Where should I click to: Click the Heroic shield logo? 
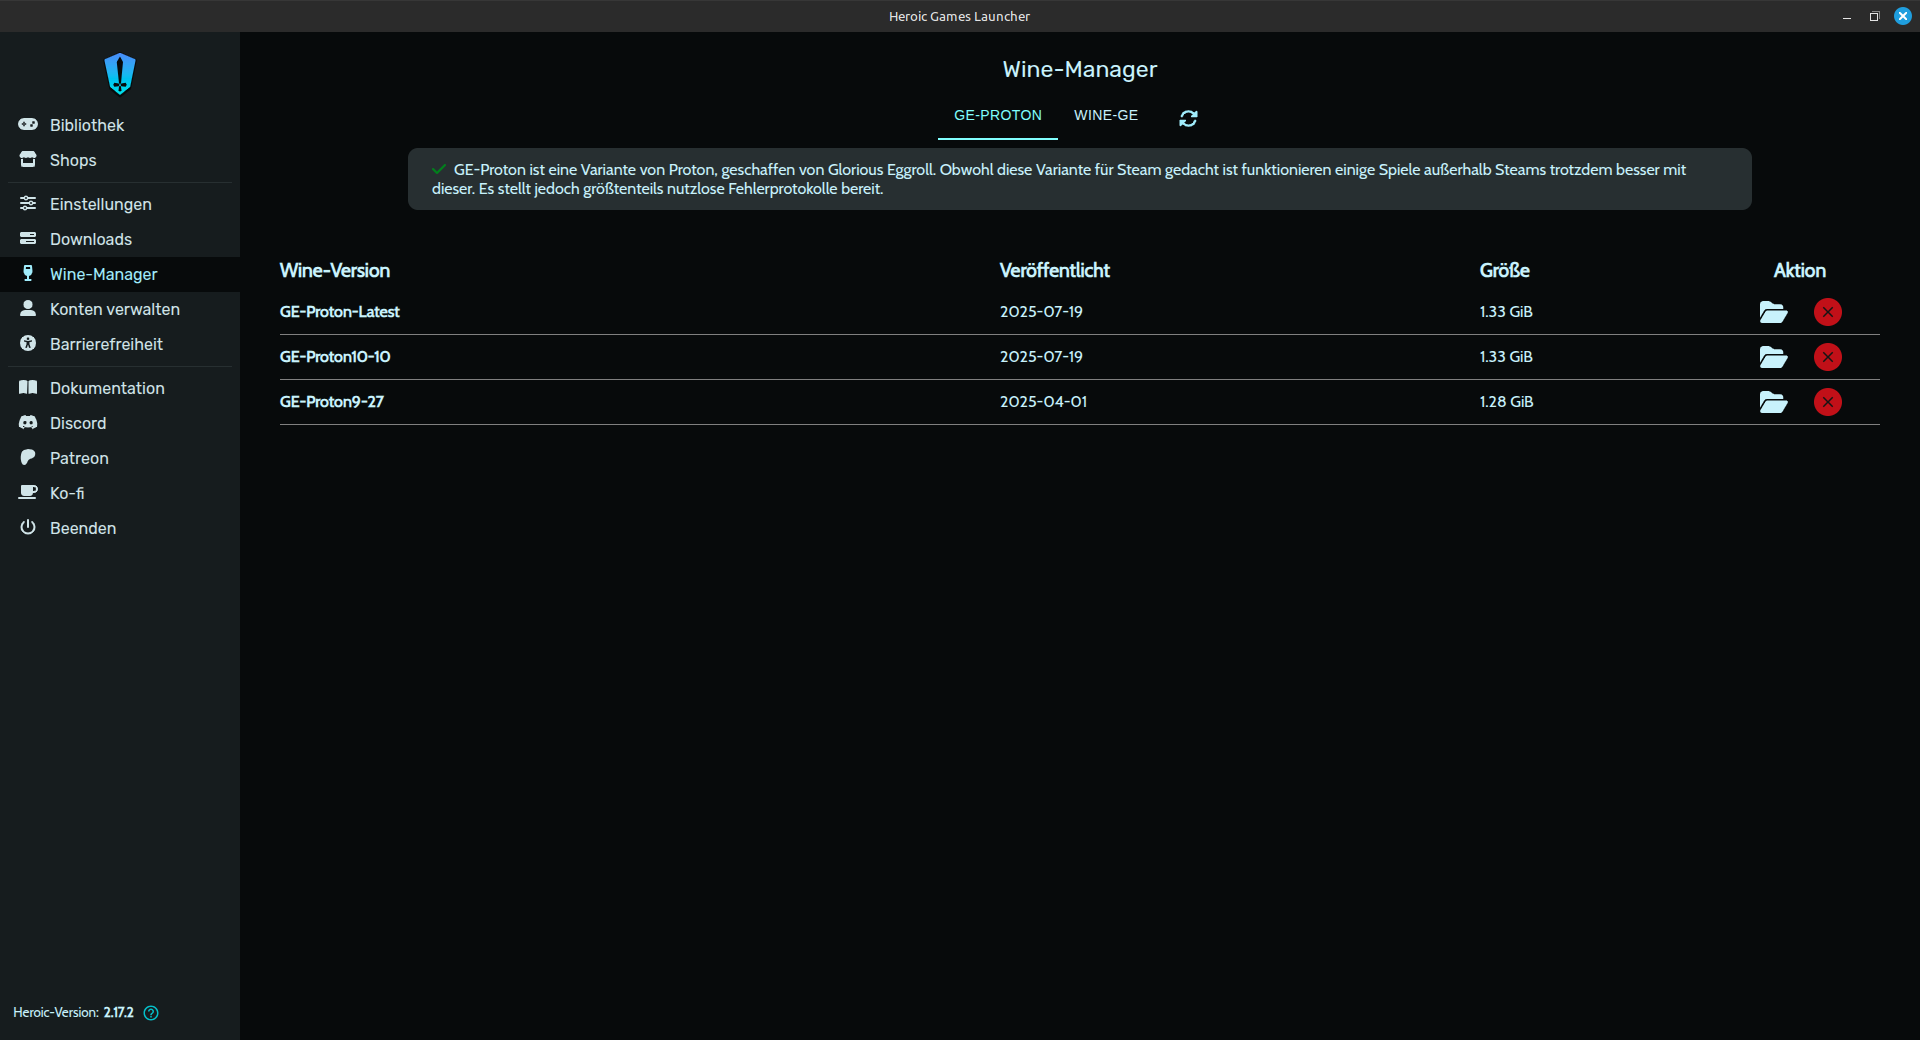pyautogui.click(x=120, y=73)
